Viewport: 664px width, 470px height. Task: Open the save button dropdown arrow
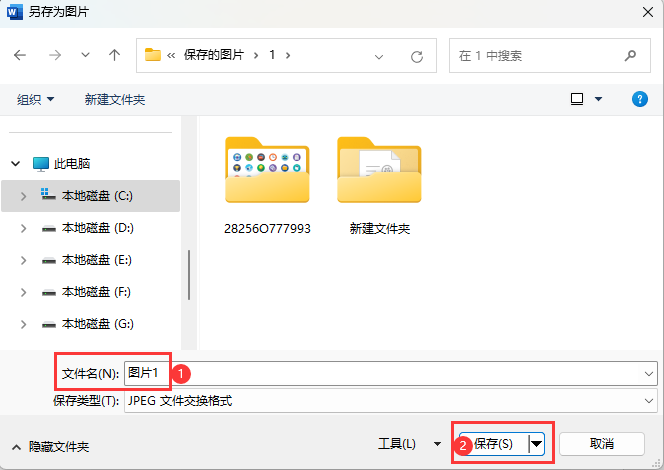(537, 444)
